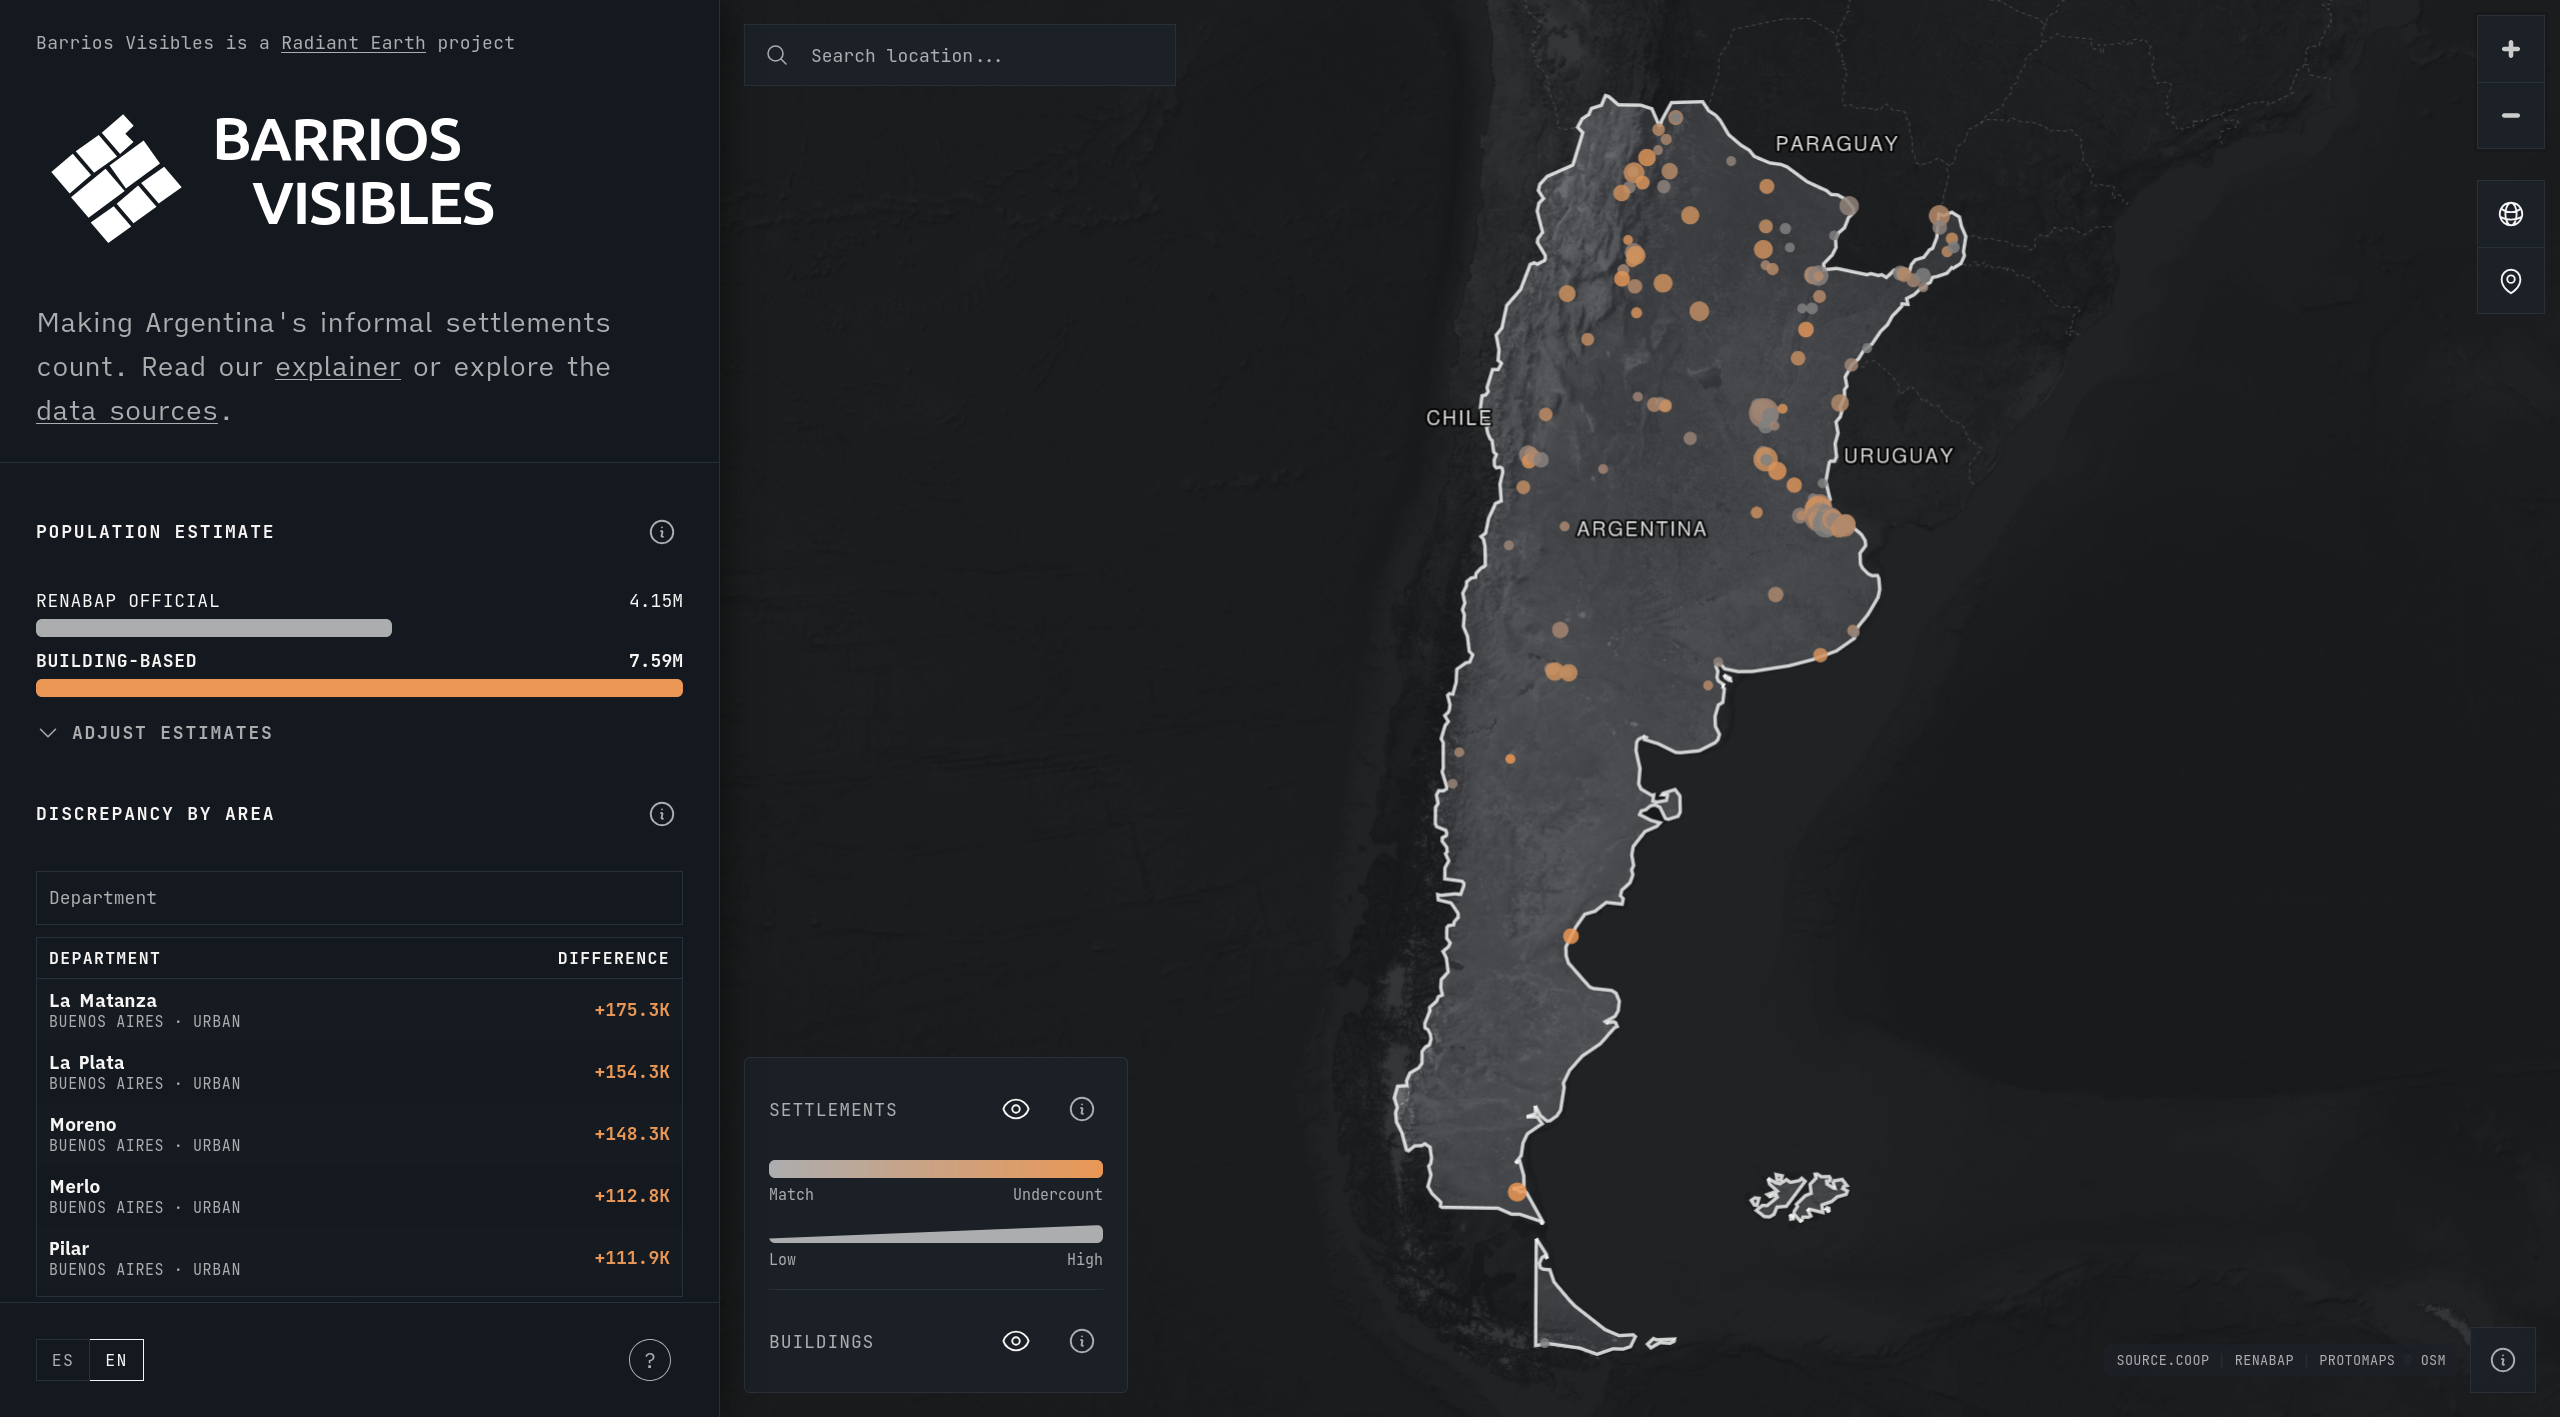2560x1417 pixels.
Task: Open RENABAP attribution link
Action: tap(2264, 1360)
